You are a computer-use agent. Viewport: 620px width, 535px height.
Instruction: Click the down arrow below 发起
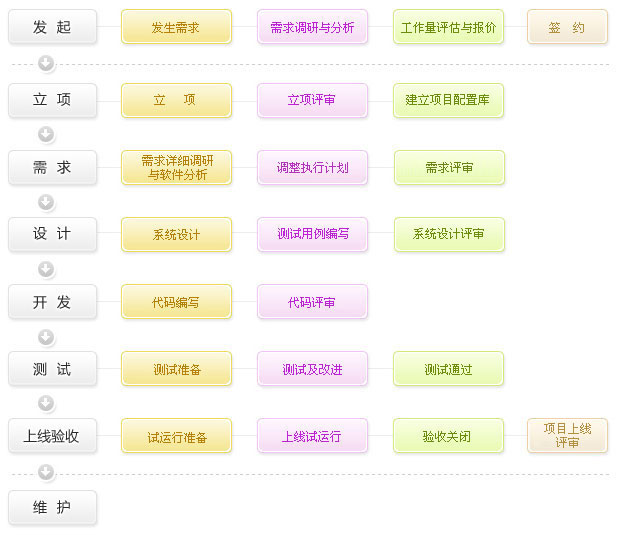[46, 63]
